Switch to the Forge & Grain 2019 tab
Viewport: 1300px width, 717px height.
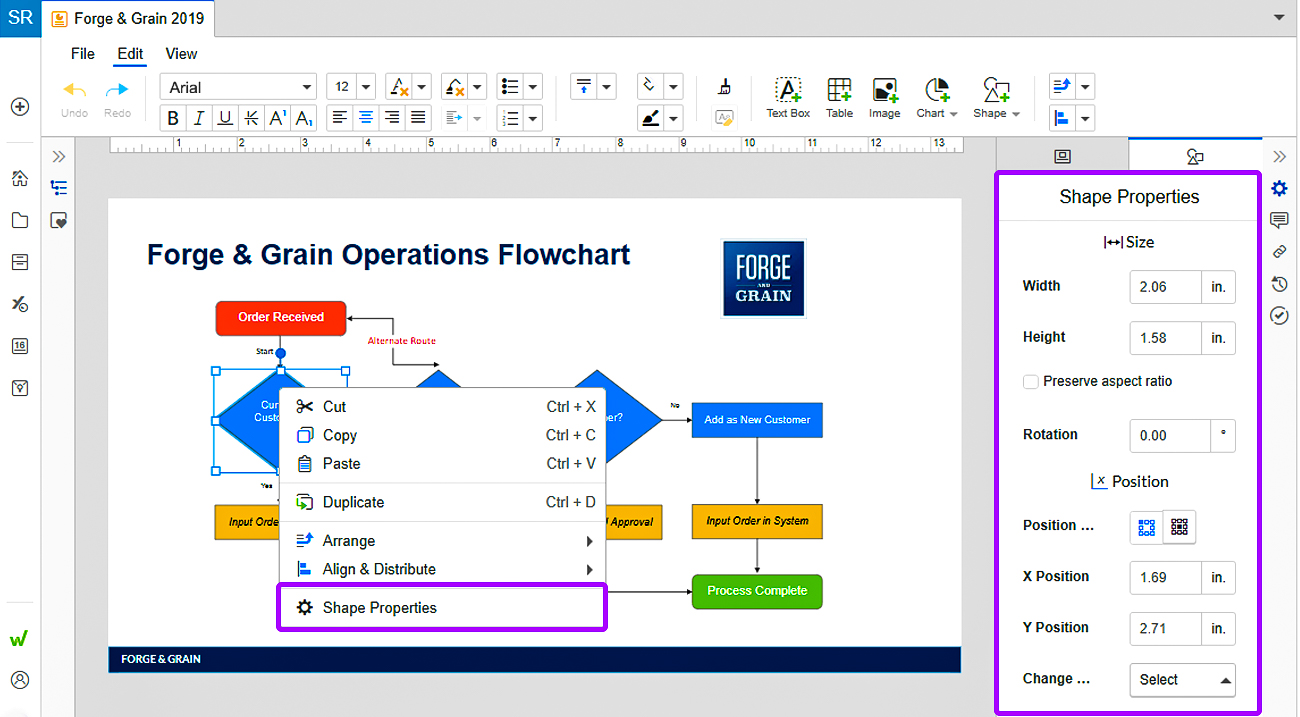coord(127,18)
